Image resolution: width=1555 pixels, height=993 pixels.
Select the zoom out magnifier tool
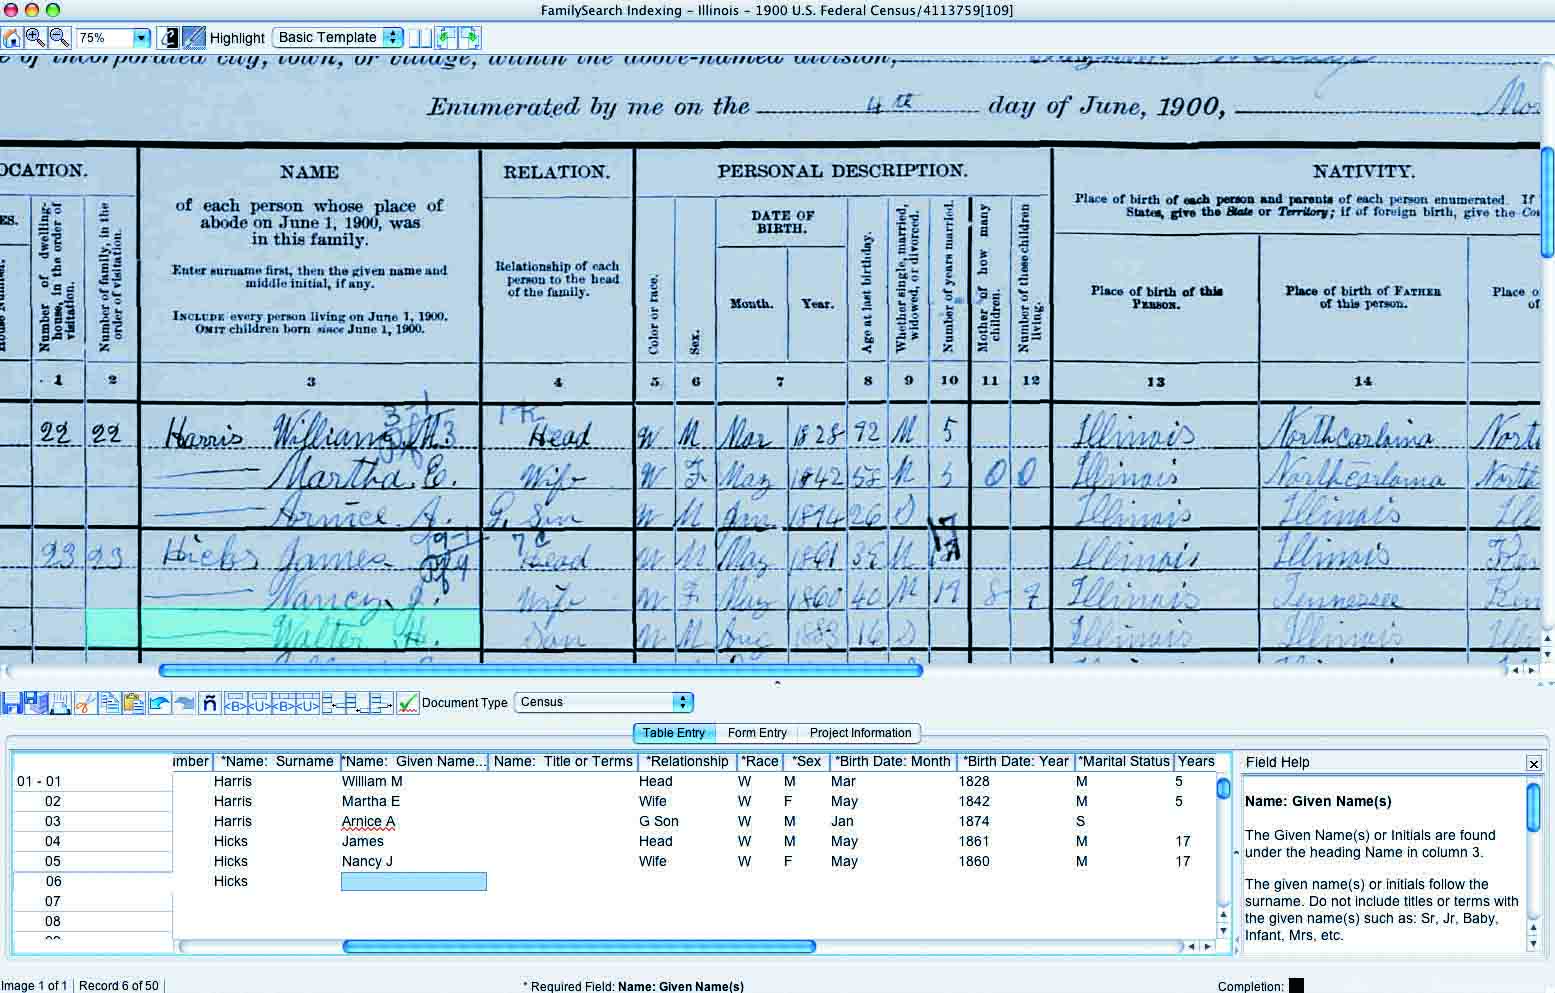[59, 37]
